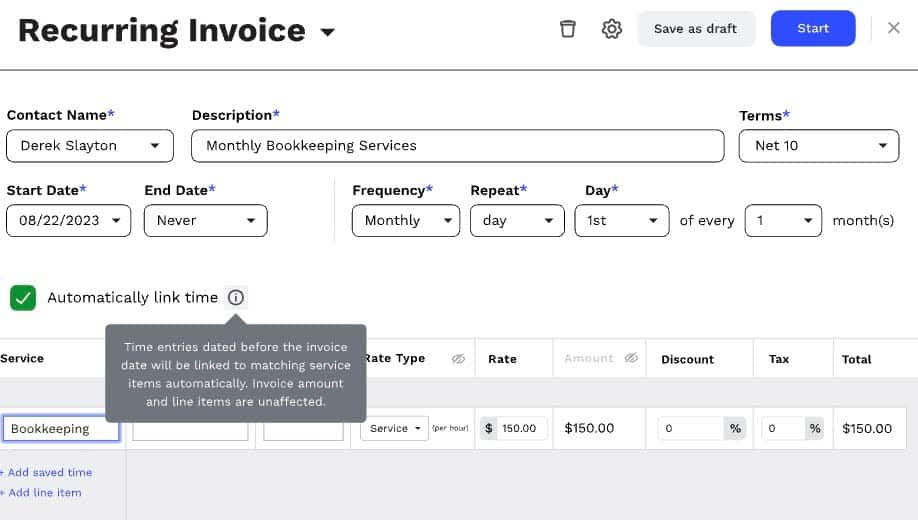Click the Discount percent input field
Screen dimensions: 918x520
coord(690,428)
